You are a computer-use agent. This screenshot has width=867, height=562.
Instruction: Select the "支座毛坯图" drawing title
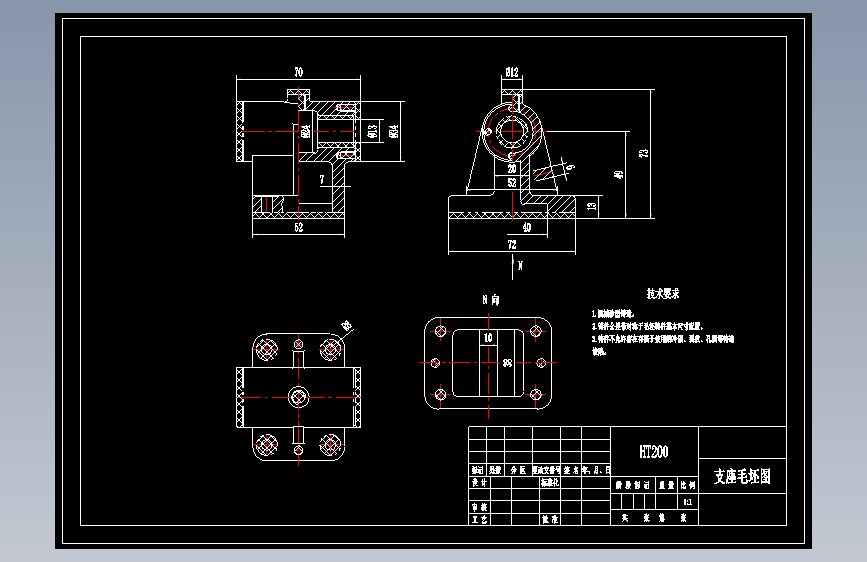tap(742, 476)
